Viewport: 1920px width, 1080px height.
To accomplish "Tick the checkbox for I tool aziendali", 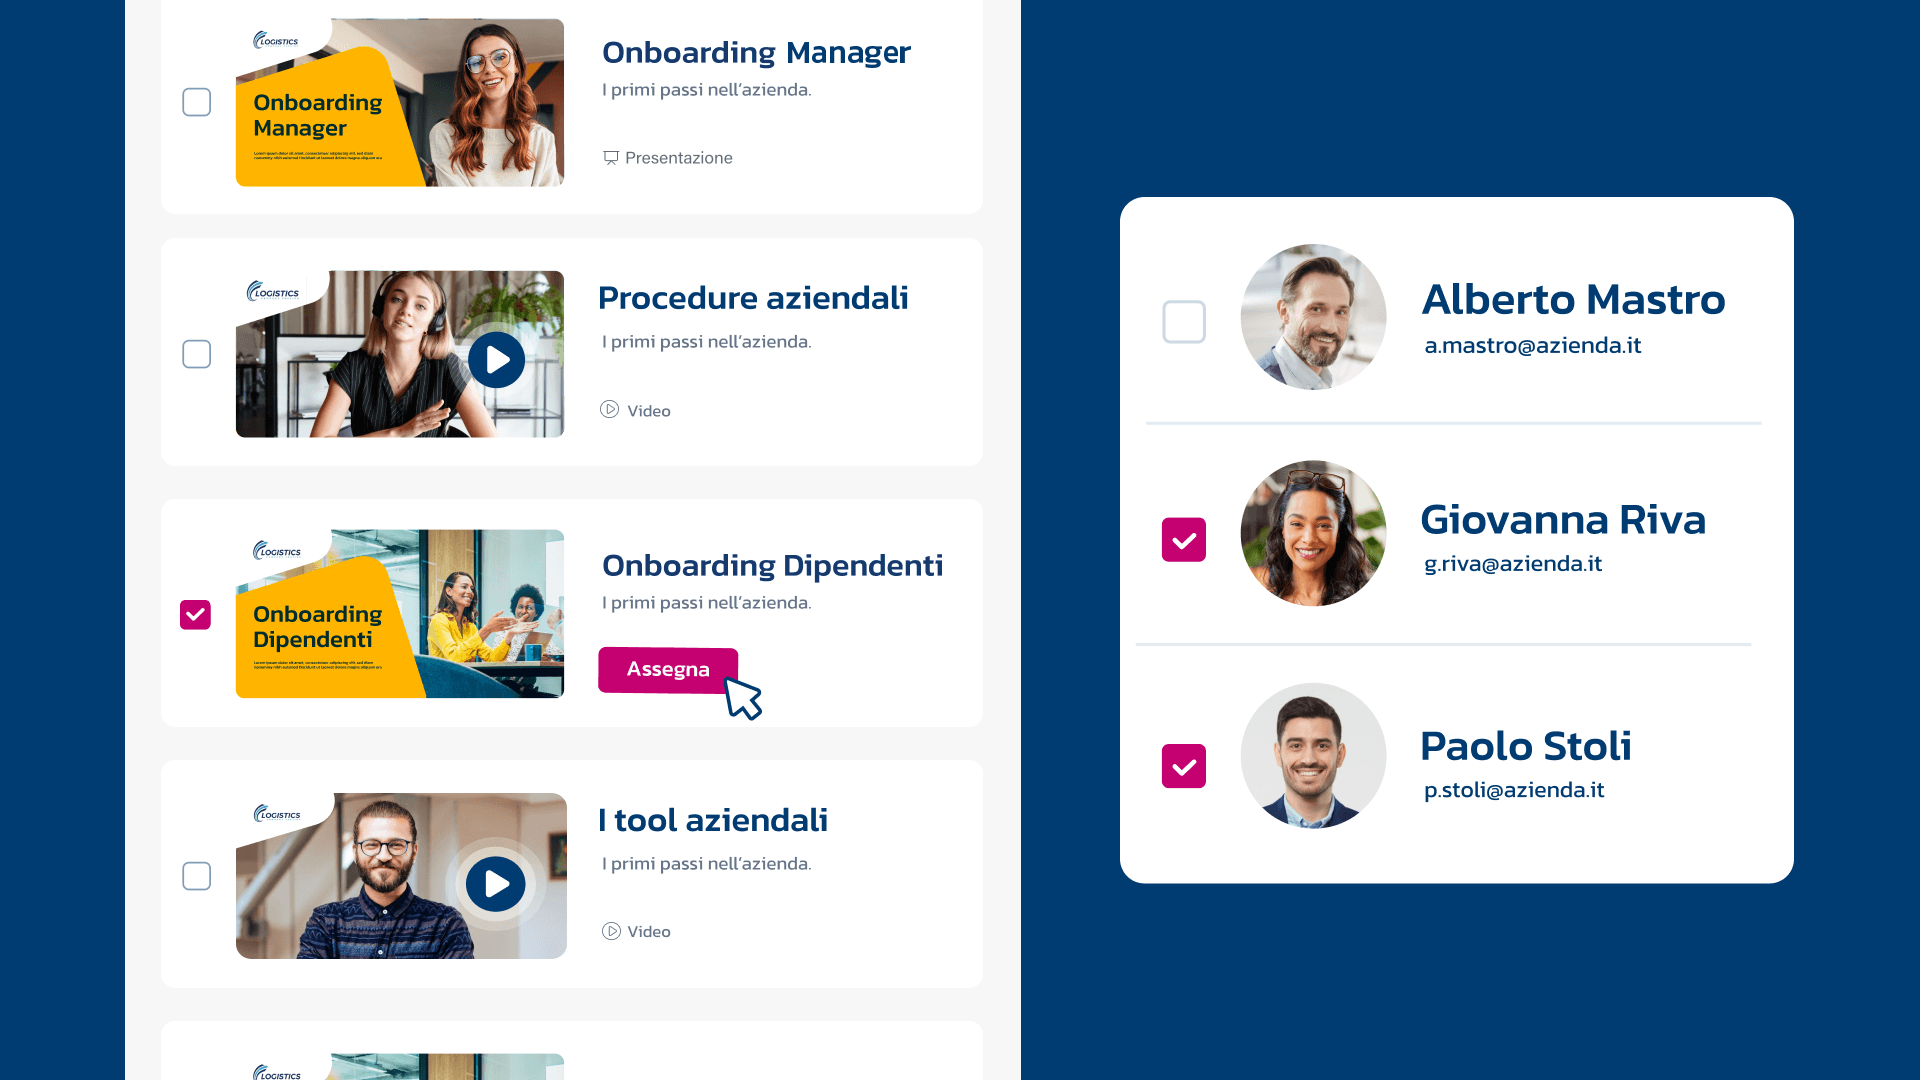I will [196, 876].
